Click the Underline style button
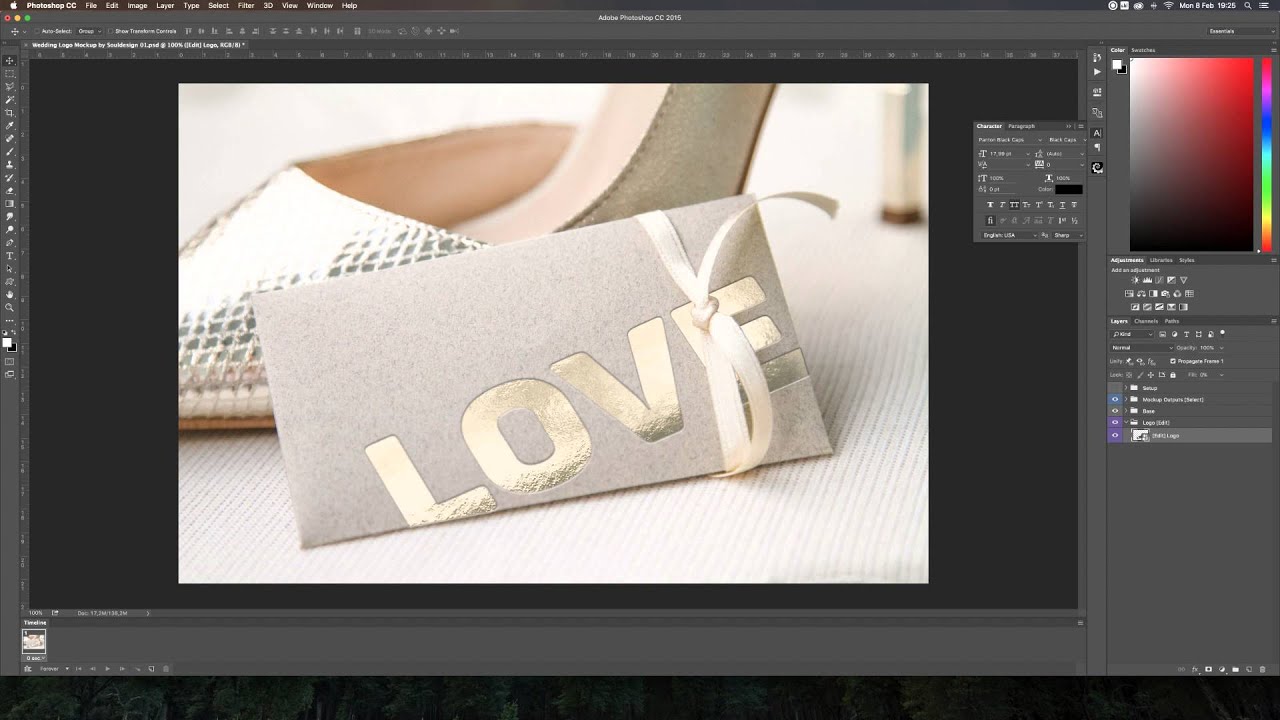Screen dimensions: 1280x720 coord(1063,205)
